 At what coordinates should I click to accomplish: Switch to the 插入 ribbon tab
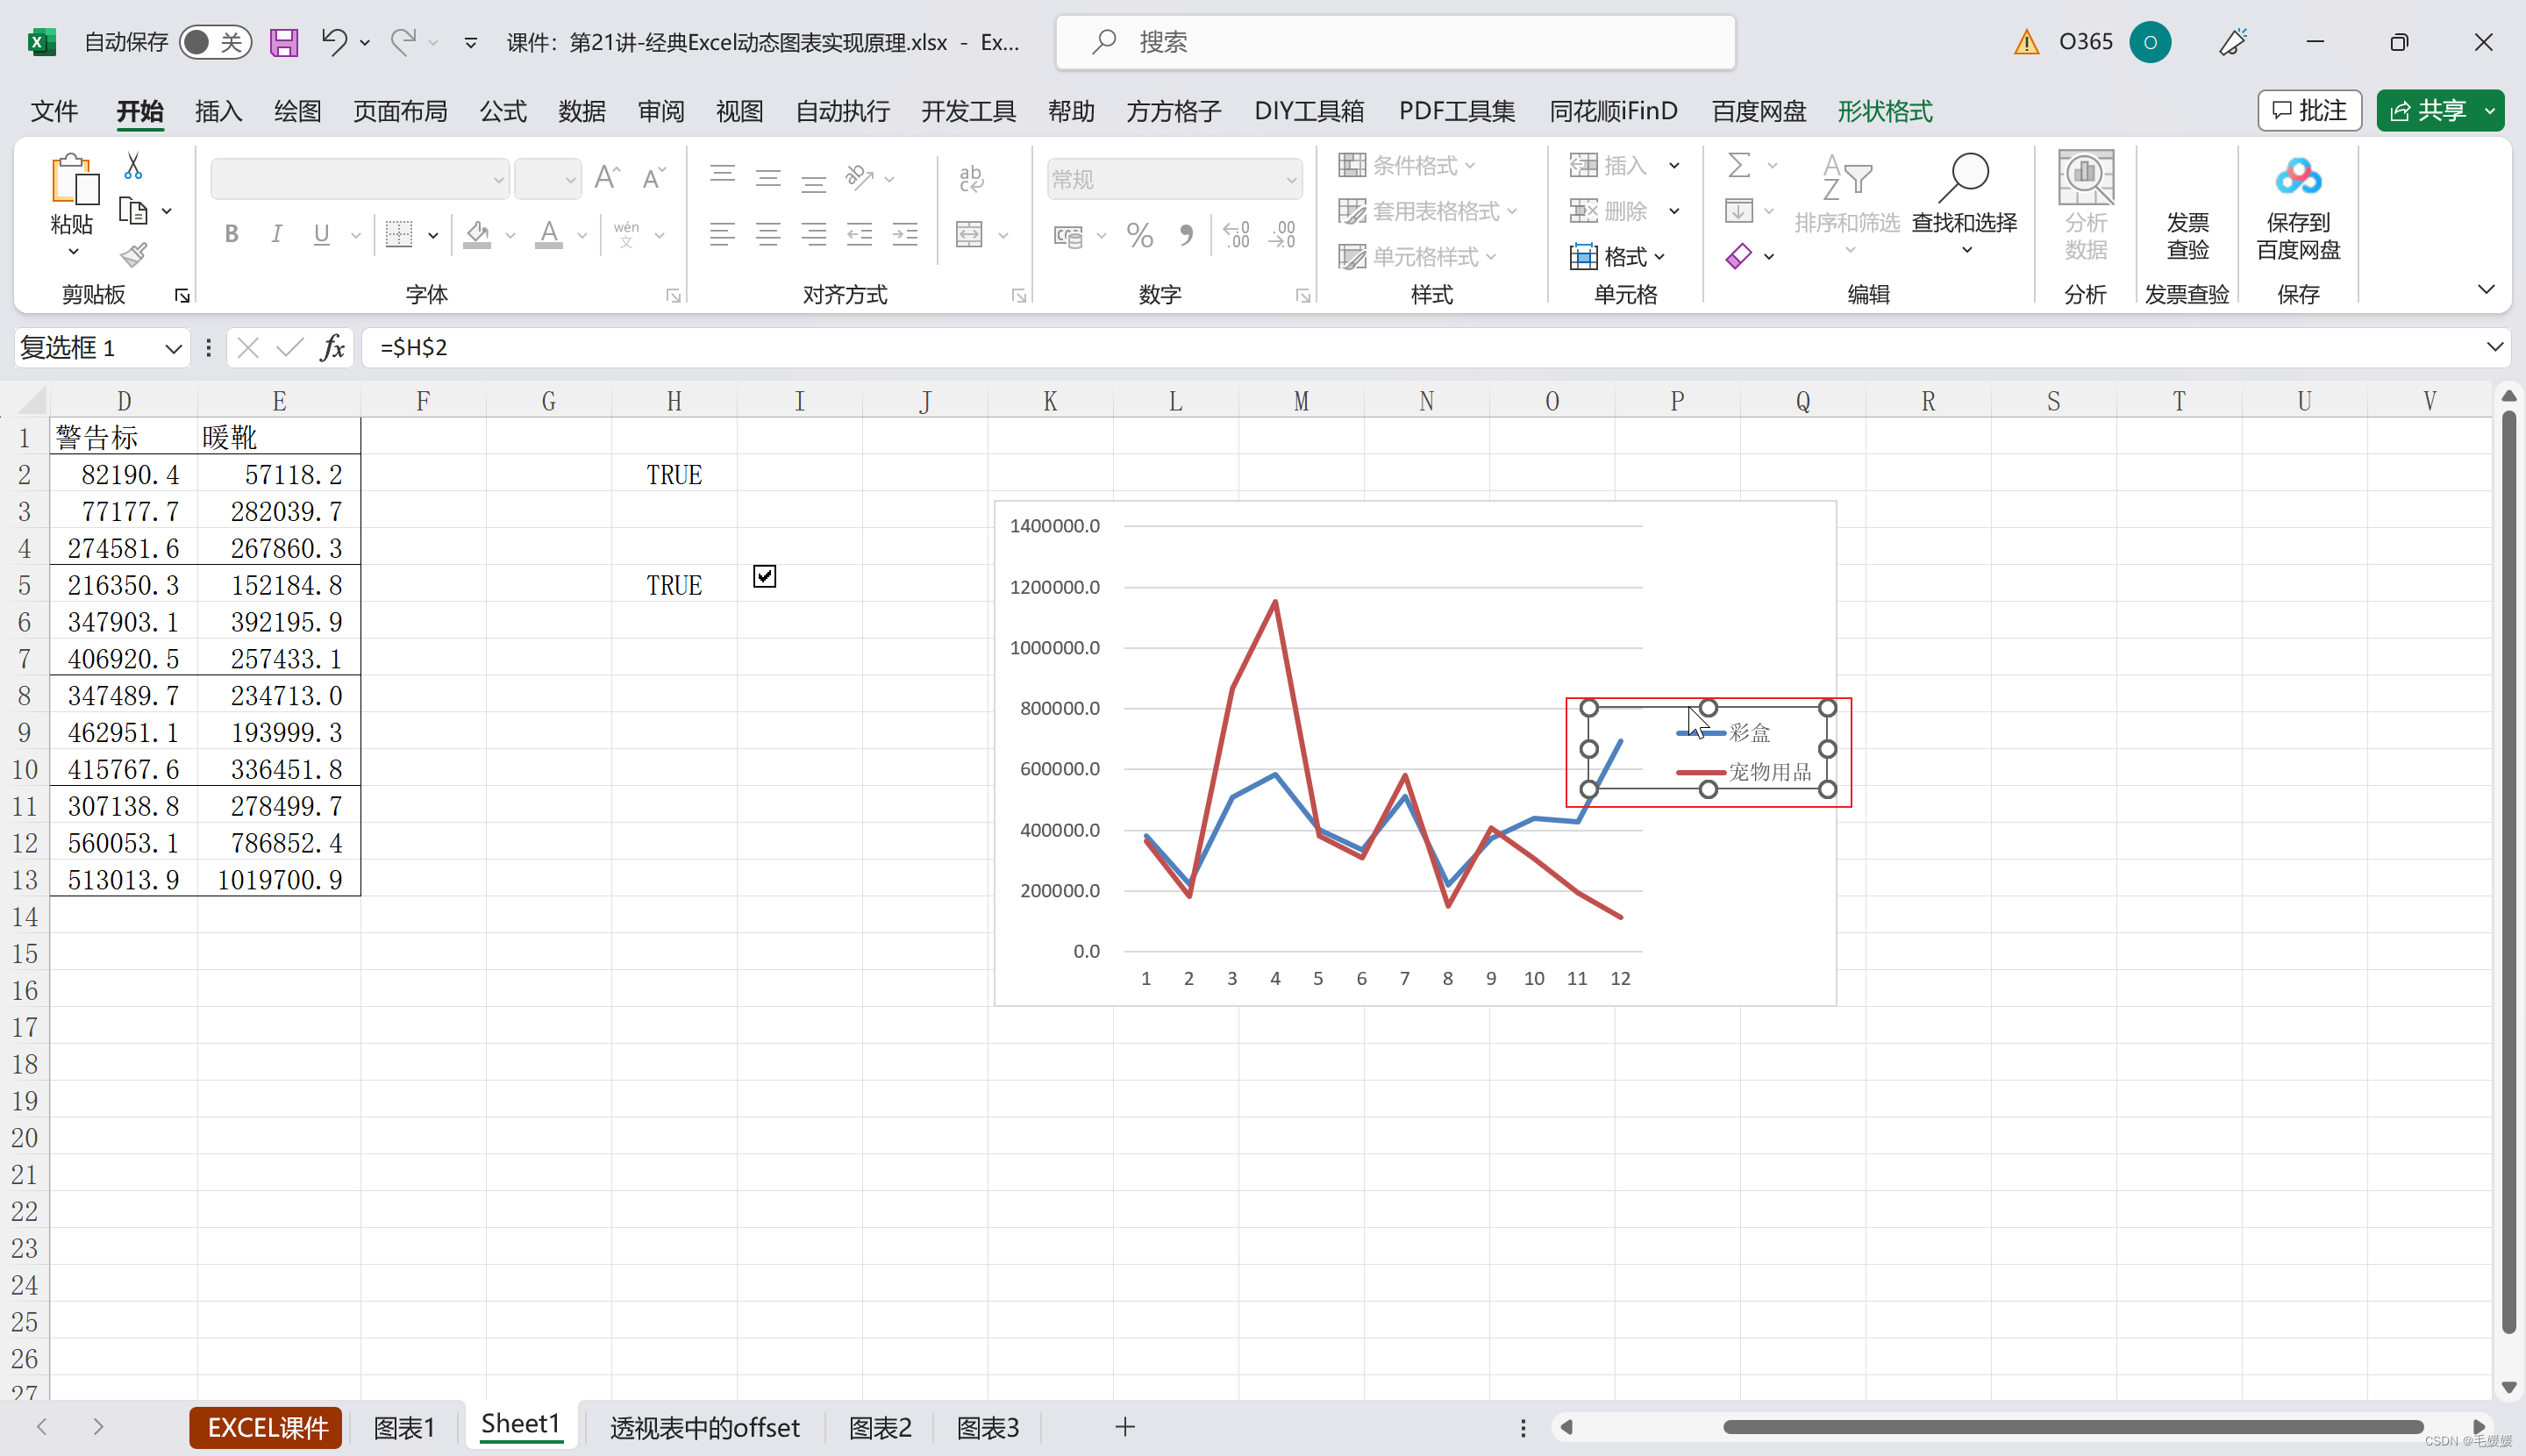[x=219, y=111]
